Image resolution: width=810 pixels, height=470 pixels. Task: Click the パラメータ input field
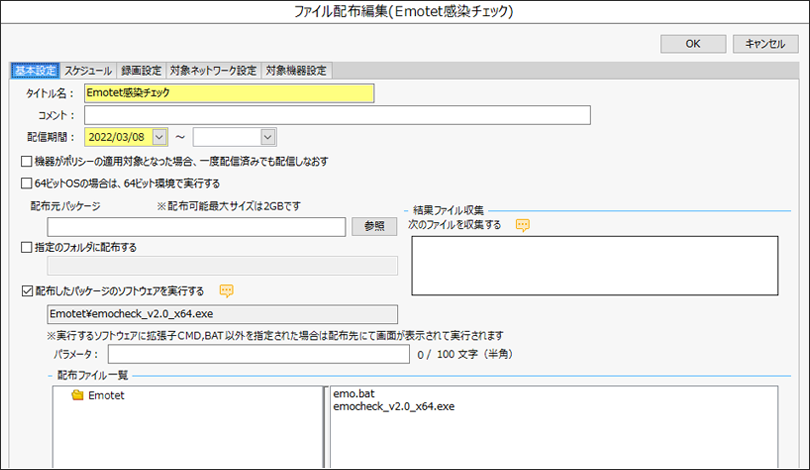pos(259,354)
